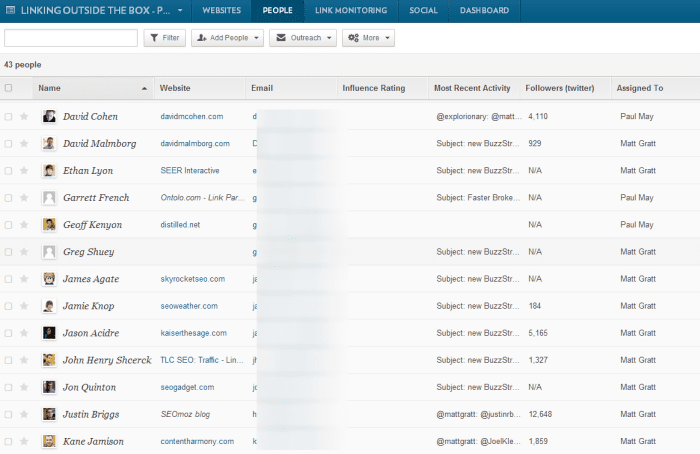Star the Kane Jamison row
700x454 pixels.
click(x=24, y=442)
